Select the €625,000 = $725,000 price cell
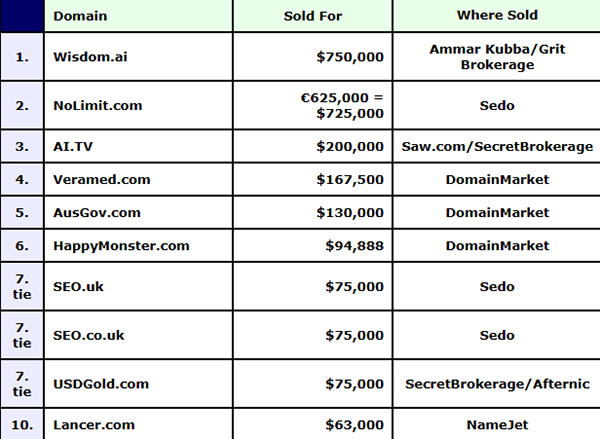Image resolution: width=600 pixels, height=439 pixels. (x=340, y=105)
